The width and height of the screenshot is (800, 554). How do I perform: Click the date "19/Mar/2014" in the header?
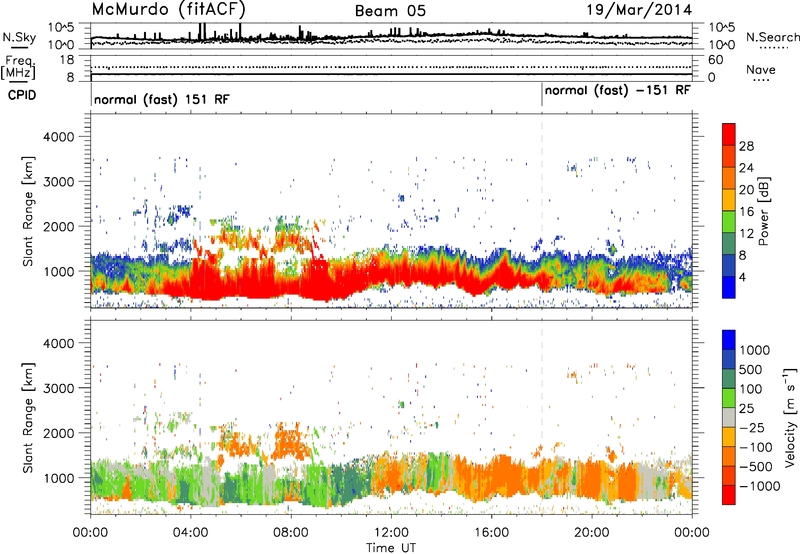coord(639,10)
